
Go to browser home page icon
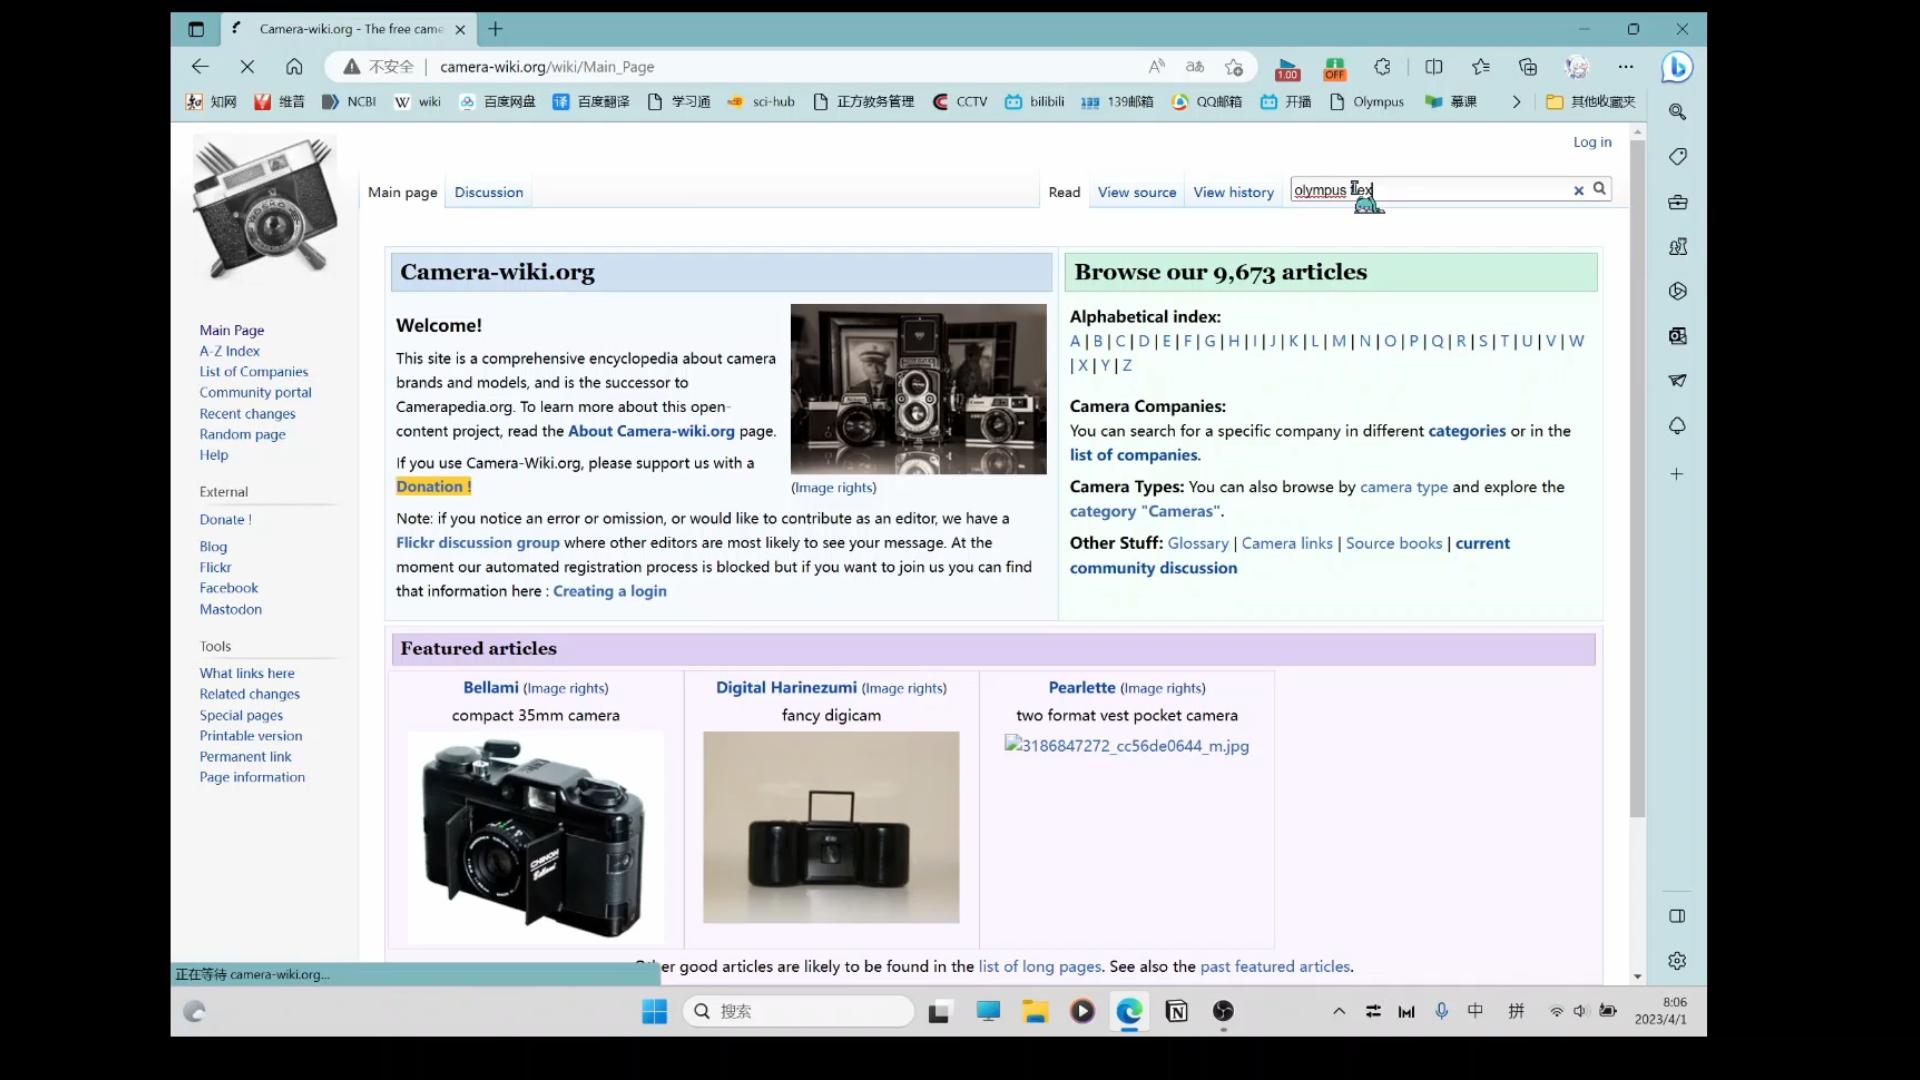coord(294,66)
